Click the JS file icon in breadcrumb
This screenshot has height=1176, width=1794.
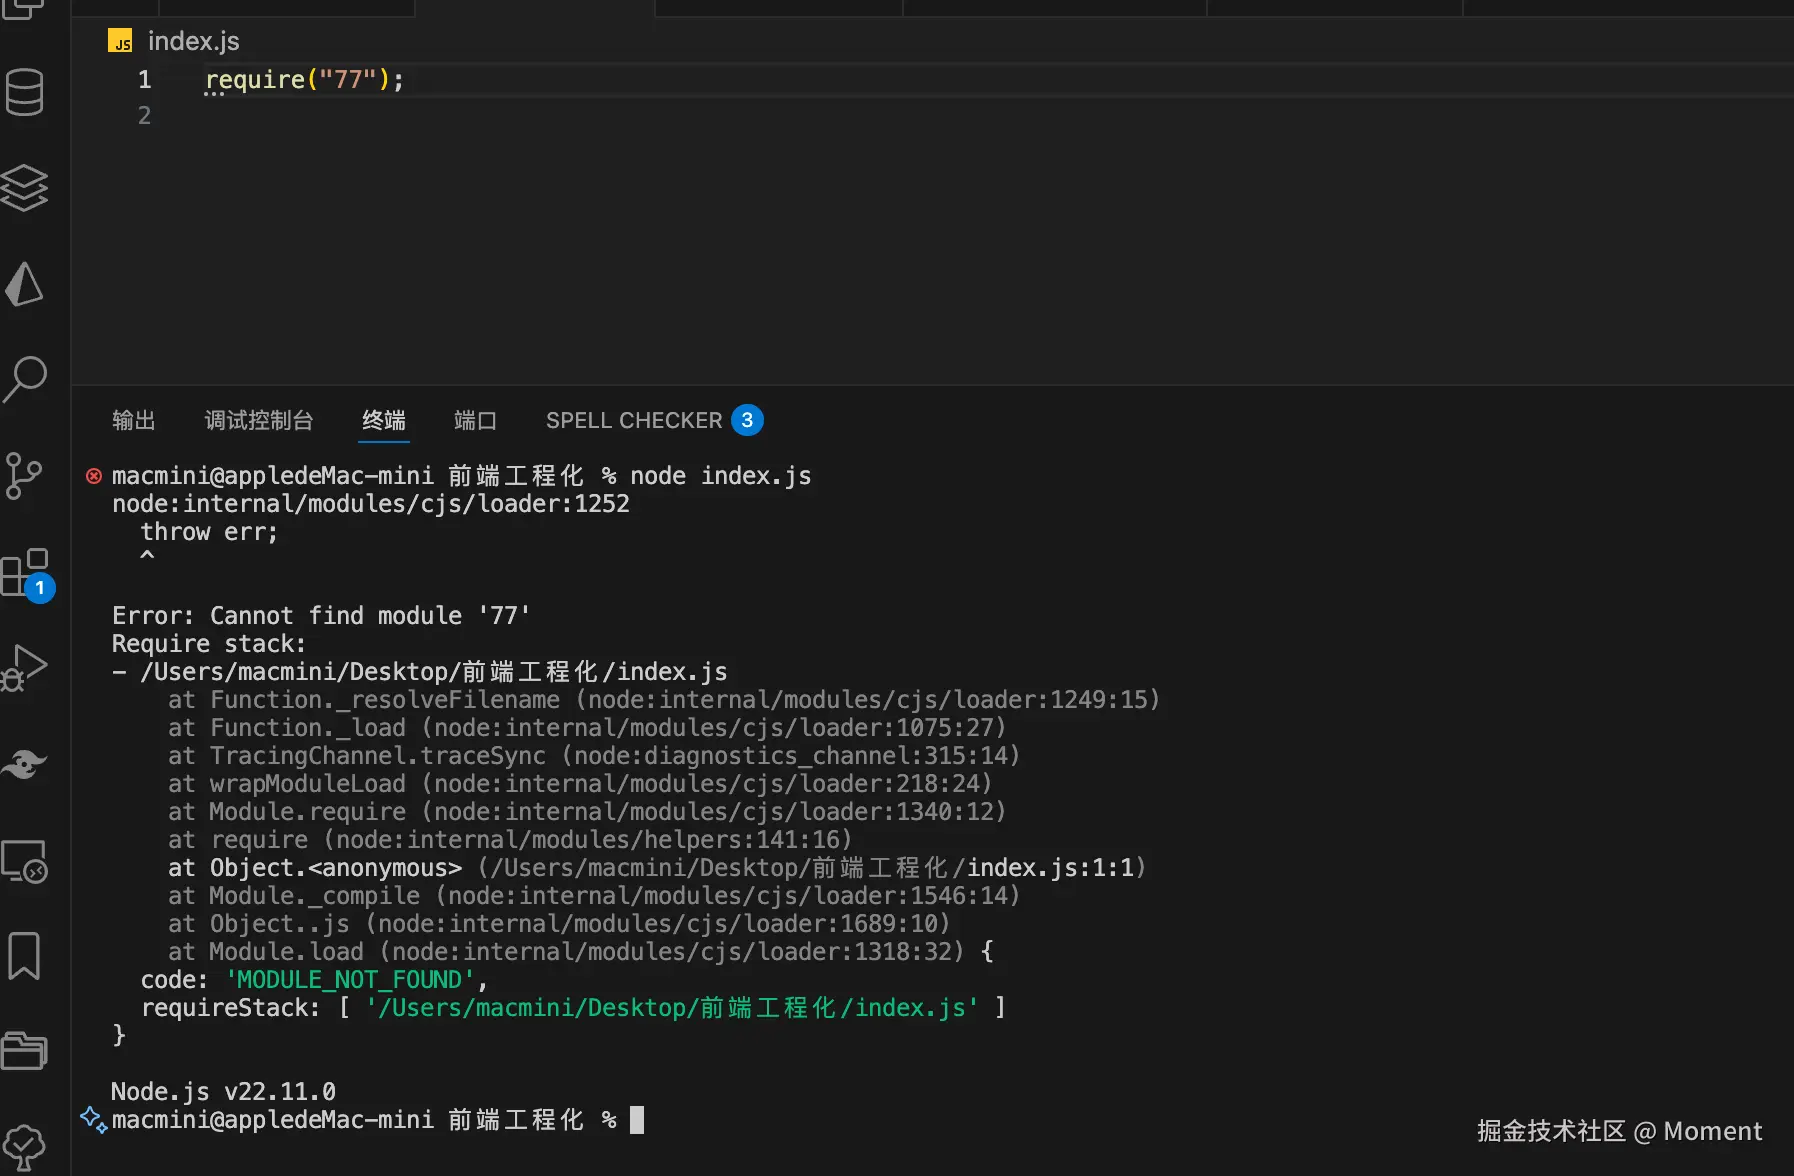pyautogui.click(x=121, y=41)
